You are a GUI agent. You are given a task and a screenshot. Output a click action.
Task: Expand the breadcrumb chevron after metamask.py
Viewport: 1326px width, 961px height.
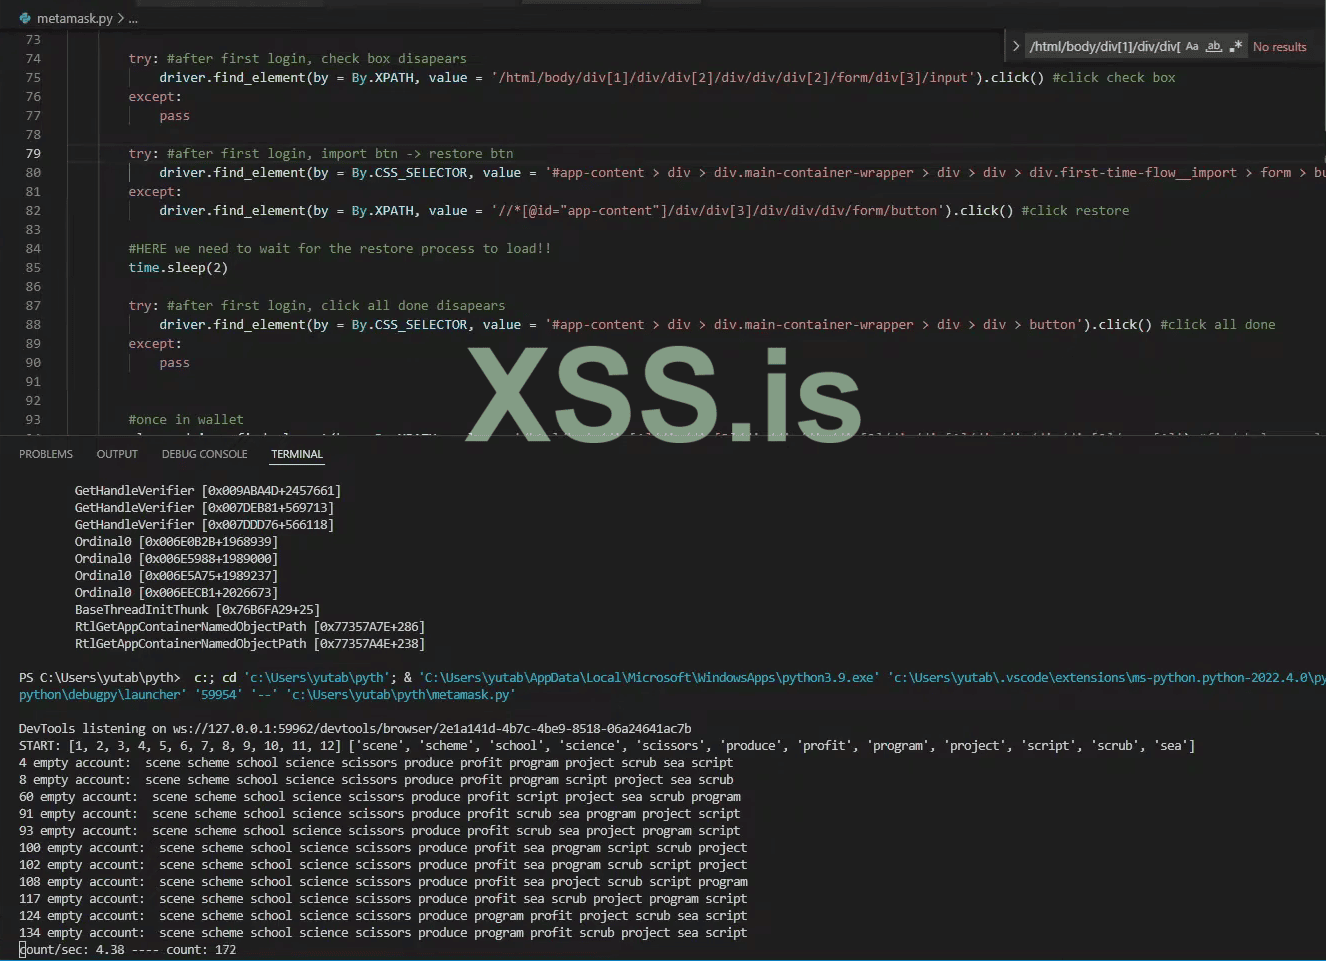[x=120, y=17]
